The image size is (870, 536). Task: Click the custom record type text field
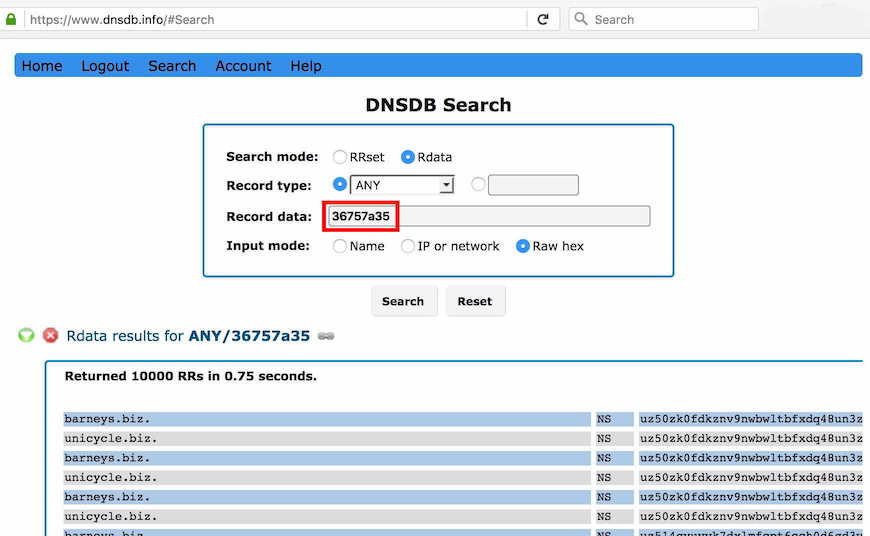tap(533, 185)
